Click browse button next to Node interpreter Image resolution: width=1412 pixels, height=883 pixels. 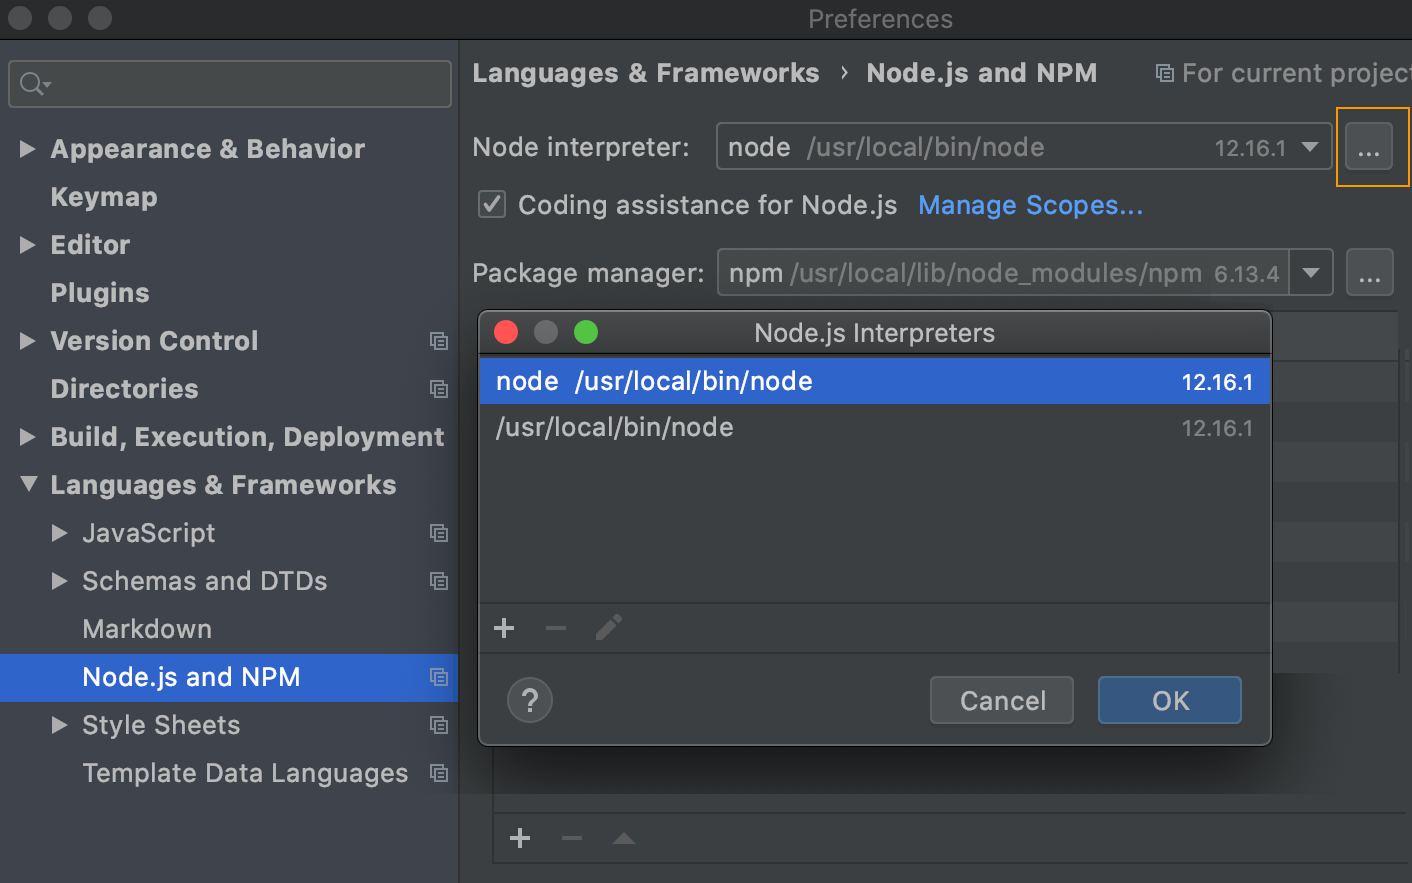(x=1369, y=147)
